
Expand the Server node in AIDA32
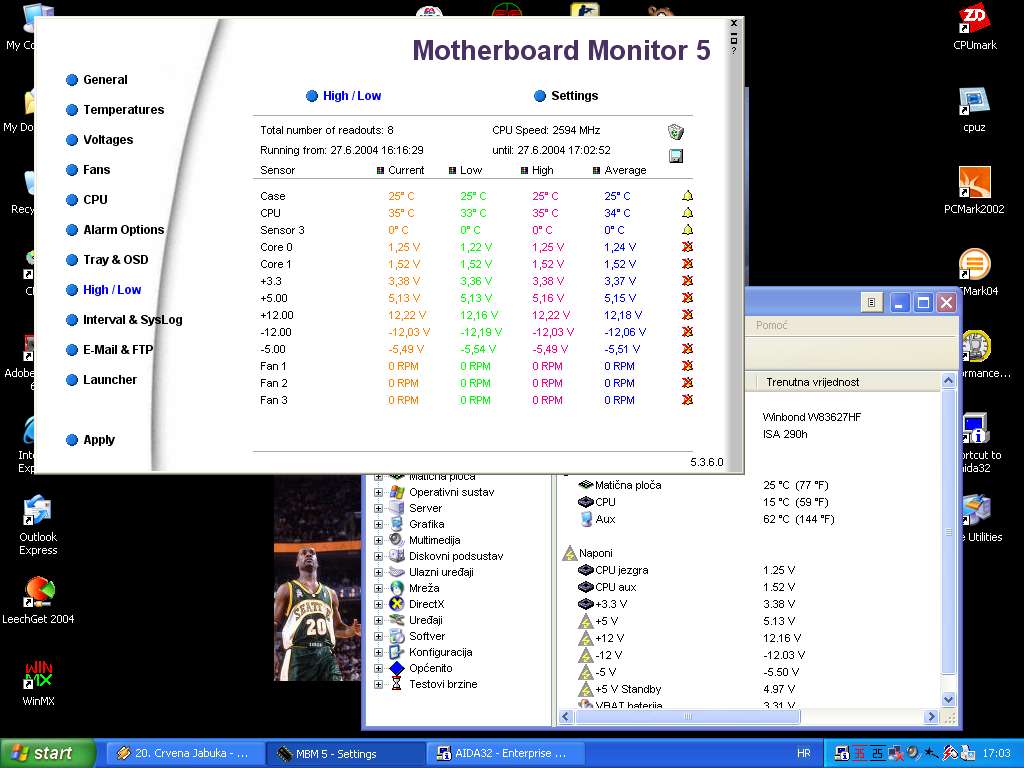[x=378, y=508]
